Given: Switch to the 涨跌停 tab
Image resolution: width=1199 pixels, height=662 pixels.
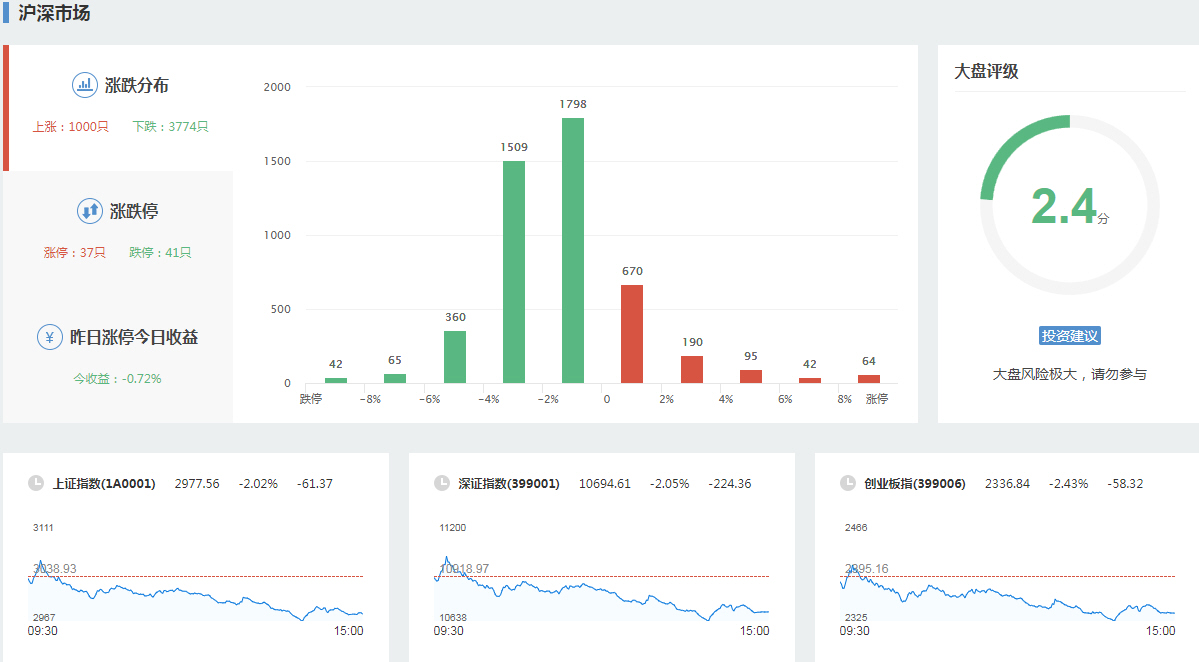Looking at the screenshot, I should (118, 230).
